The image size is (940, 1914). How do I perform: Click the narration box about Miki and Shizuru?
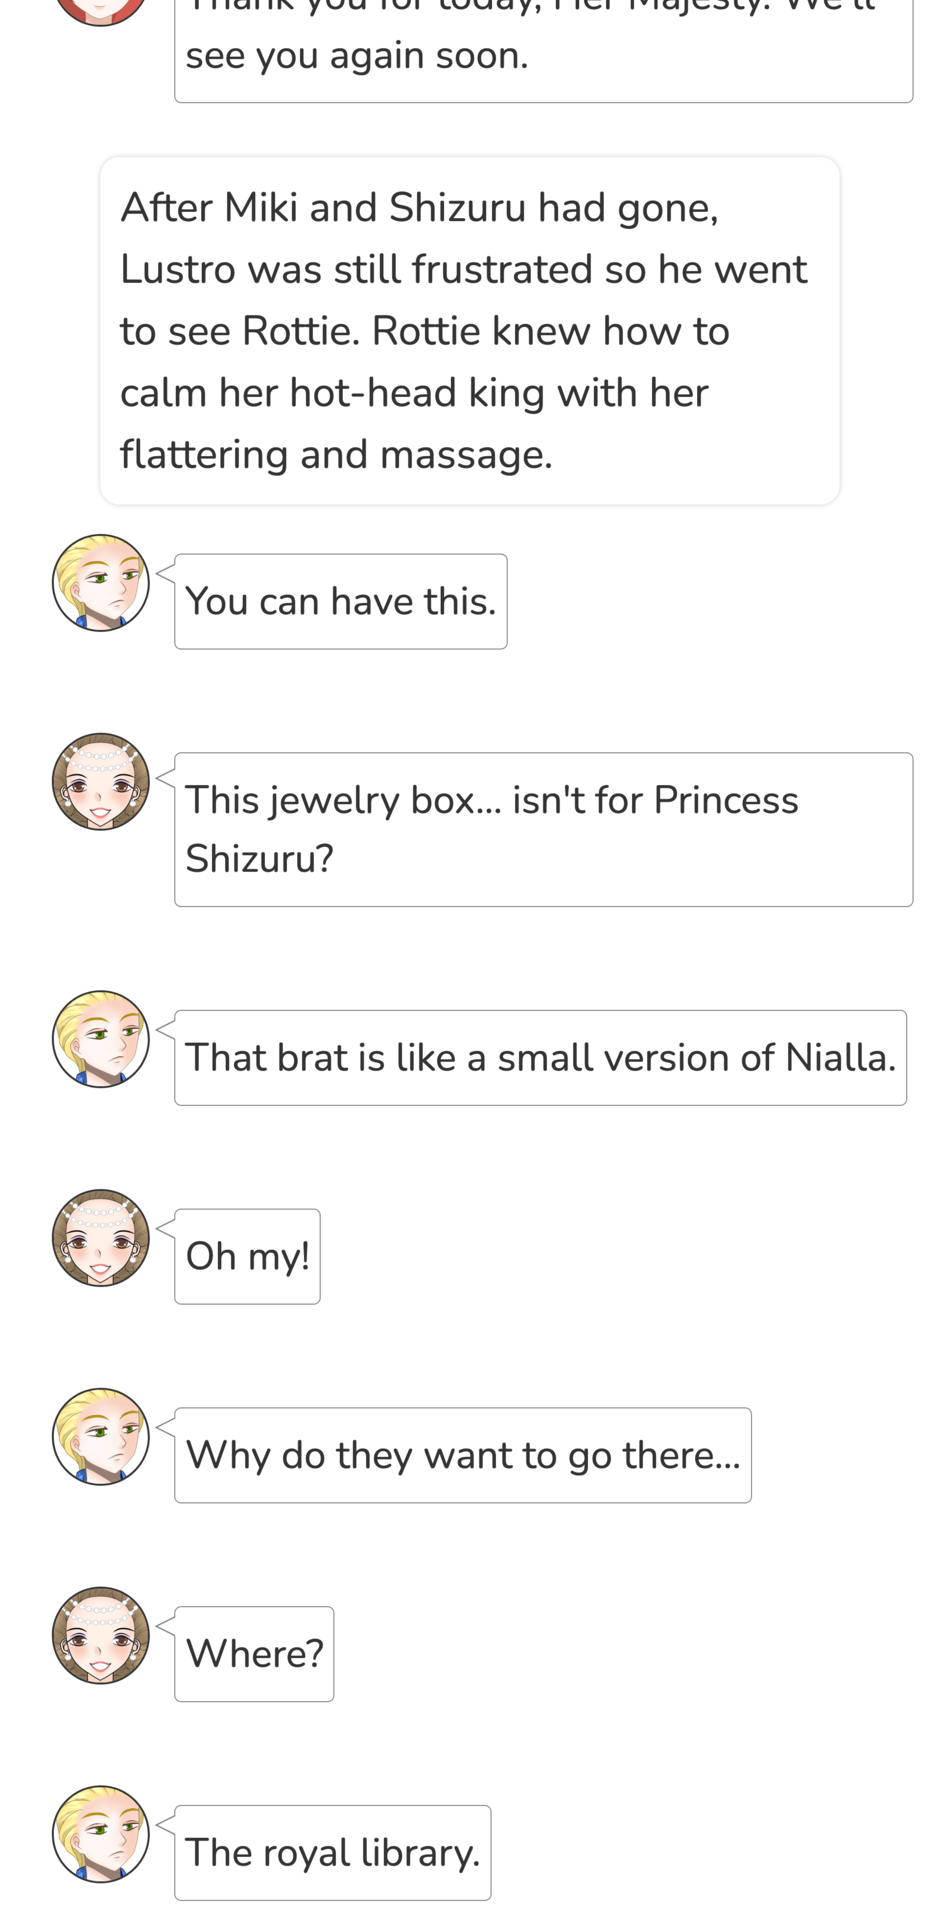[x=469, y=331]
